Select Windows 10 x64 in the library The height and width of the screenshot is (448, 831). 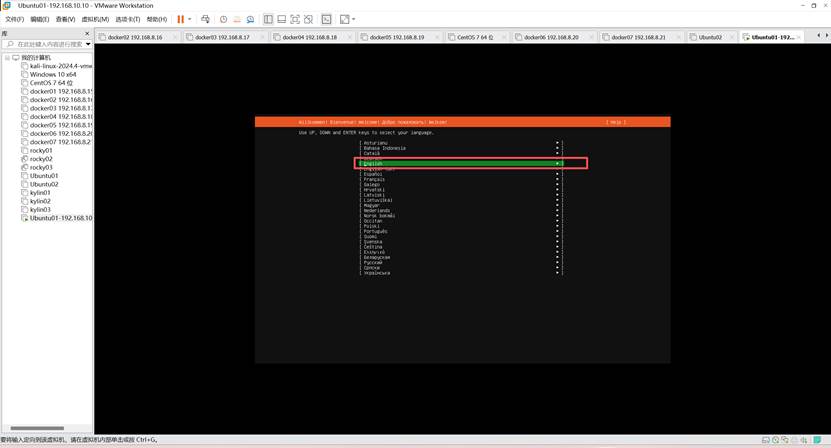pos(52,74)
